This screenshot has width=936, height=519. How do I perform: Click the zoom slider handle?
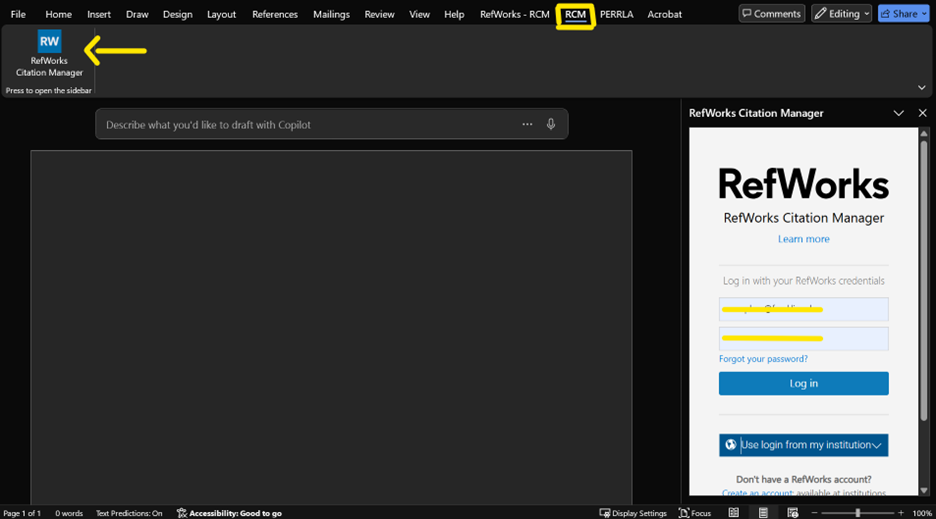tap(858, 513)
